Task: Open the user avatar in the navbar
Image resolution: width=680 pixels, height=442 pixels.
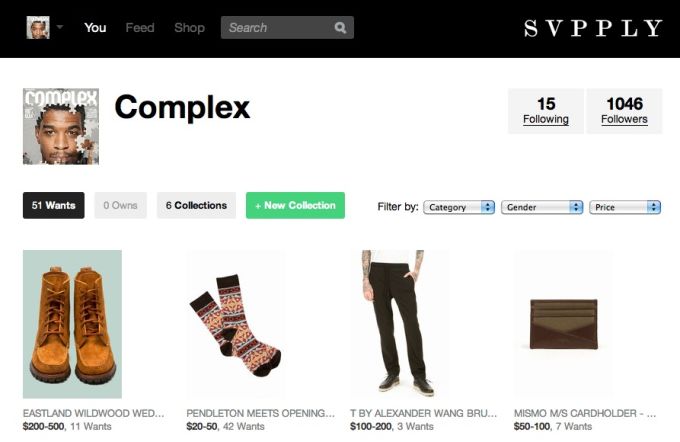Action: pos(38,27)
